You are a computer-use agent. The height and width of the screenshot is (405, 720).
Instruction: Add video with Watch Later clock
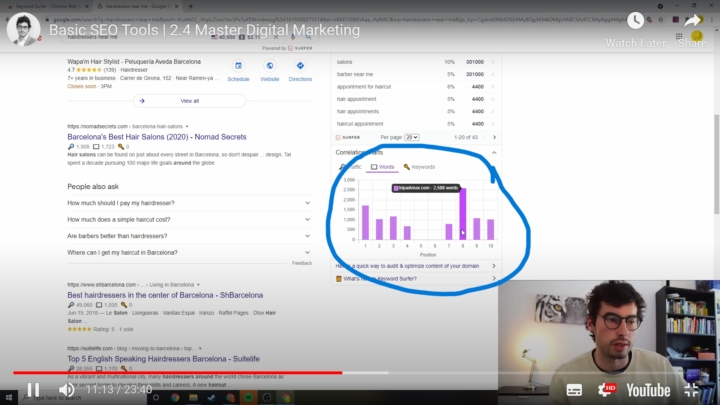pyautogui.click(x=636, y=21)
